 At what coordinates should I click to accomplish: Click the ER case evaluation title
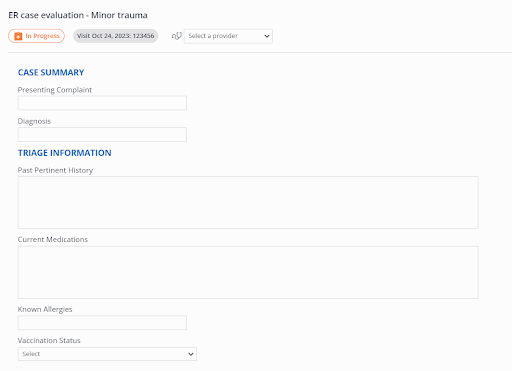click(78, 15)
